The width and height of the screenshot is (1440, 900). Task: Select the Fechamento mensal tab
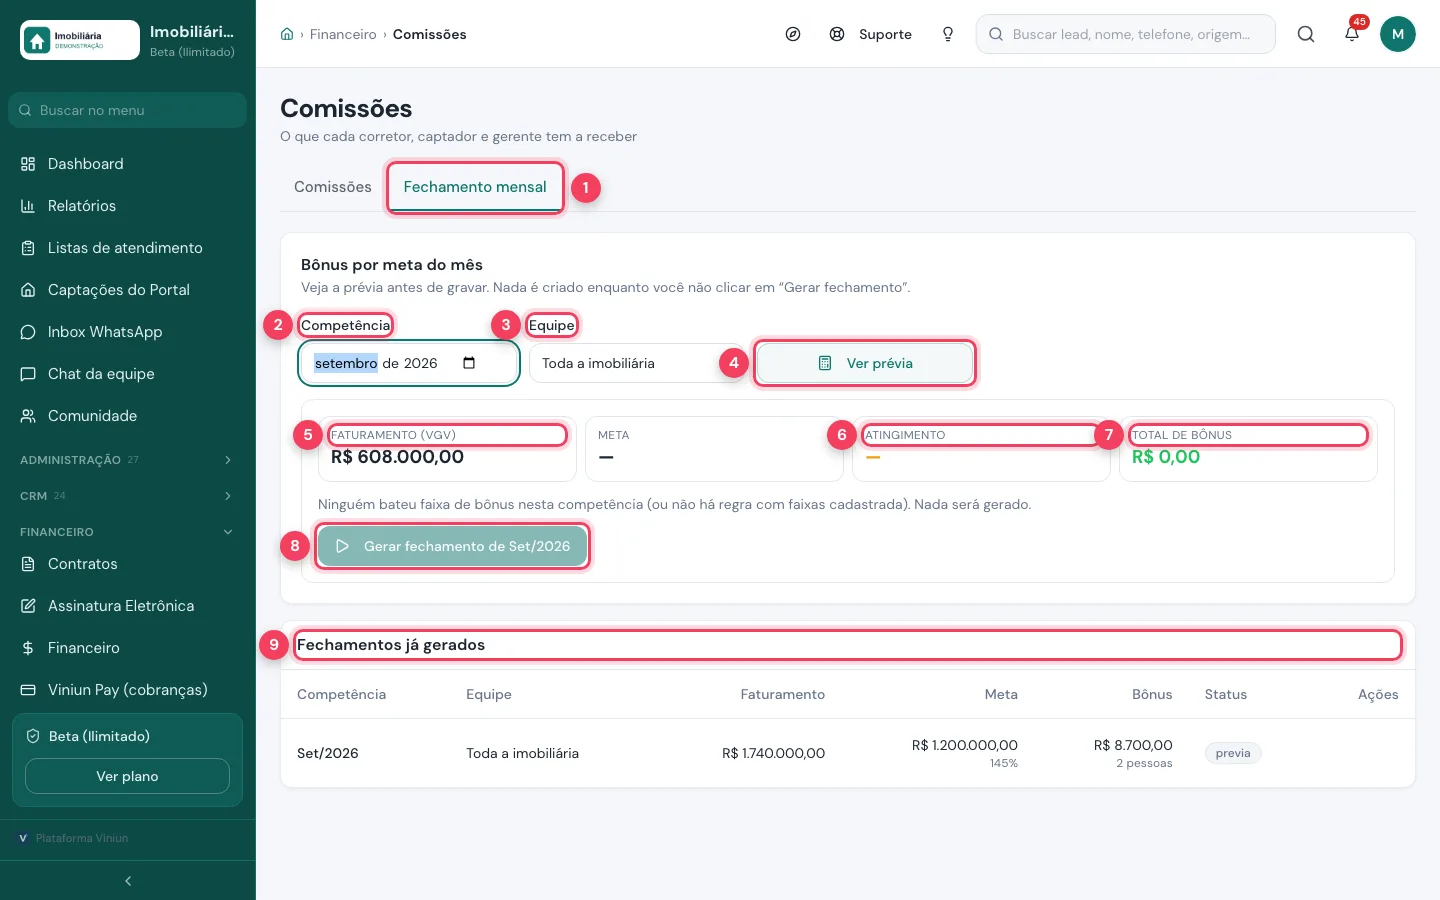475,187
